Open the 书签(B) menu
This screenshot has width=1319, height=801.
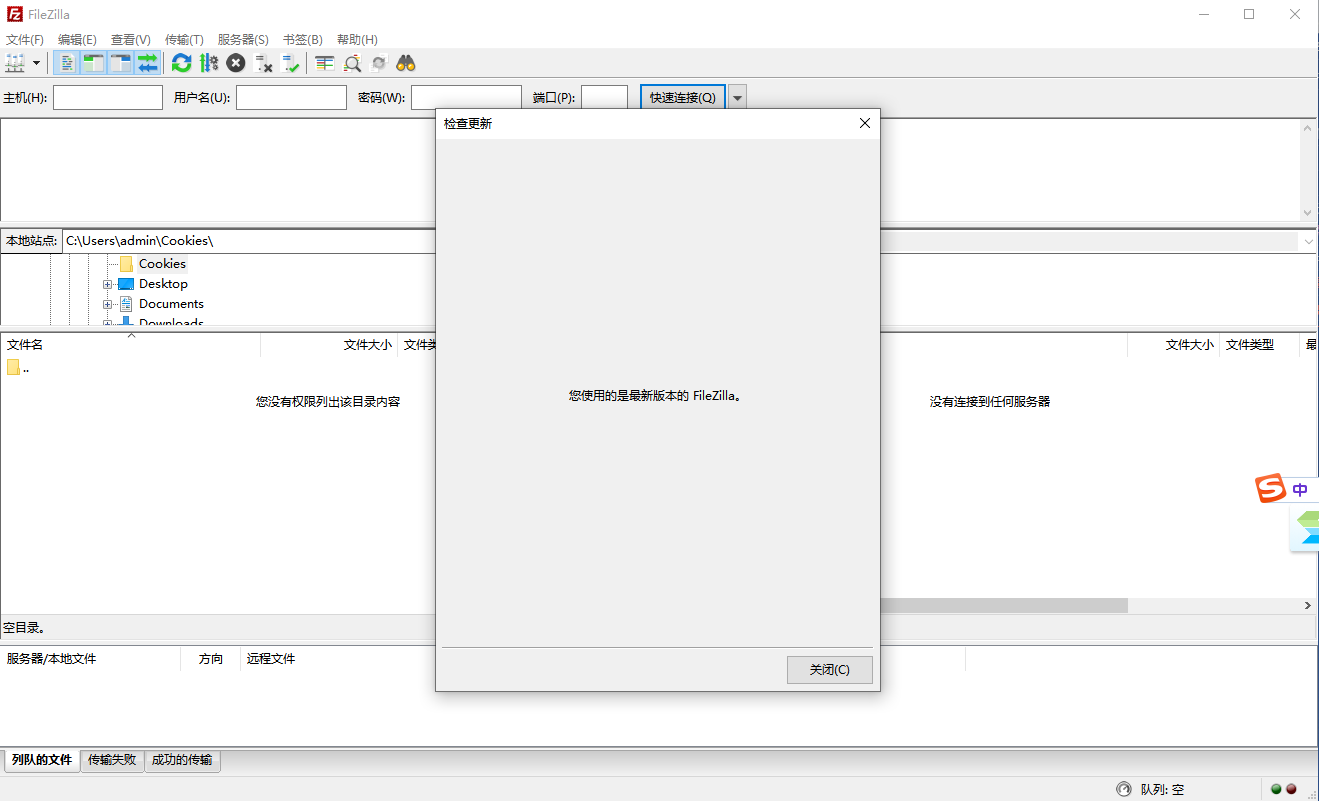click(303, 39)
